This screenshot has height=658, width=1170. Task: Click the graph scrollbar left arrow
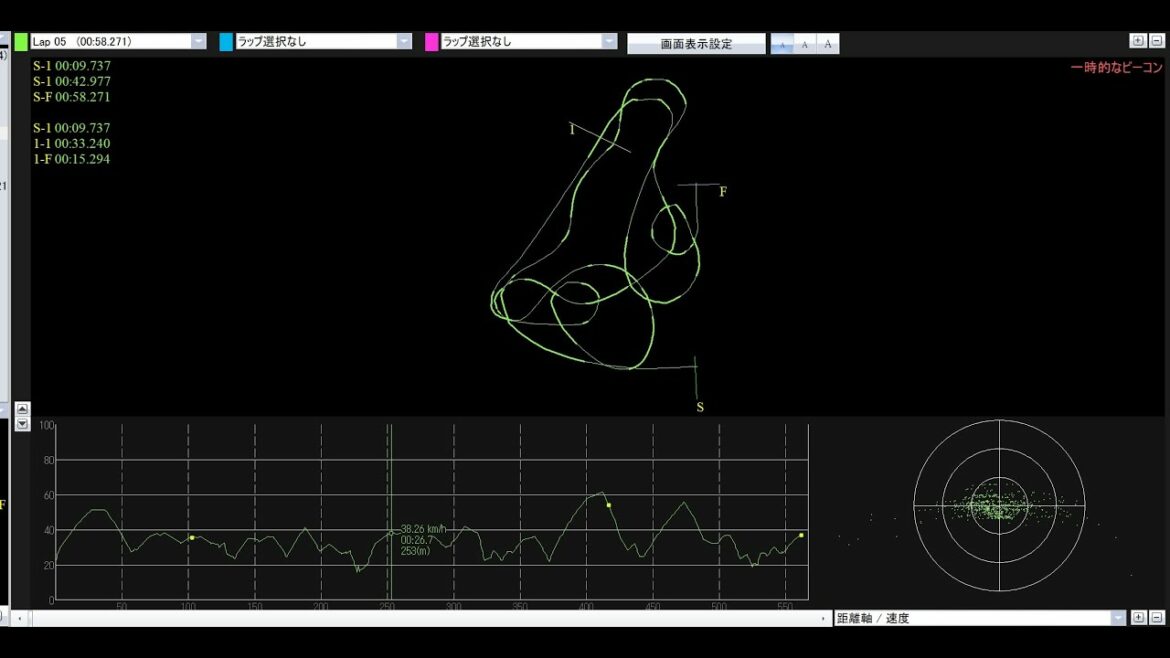point(19,619)
